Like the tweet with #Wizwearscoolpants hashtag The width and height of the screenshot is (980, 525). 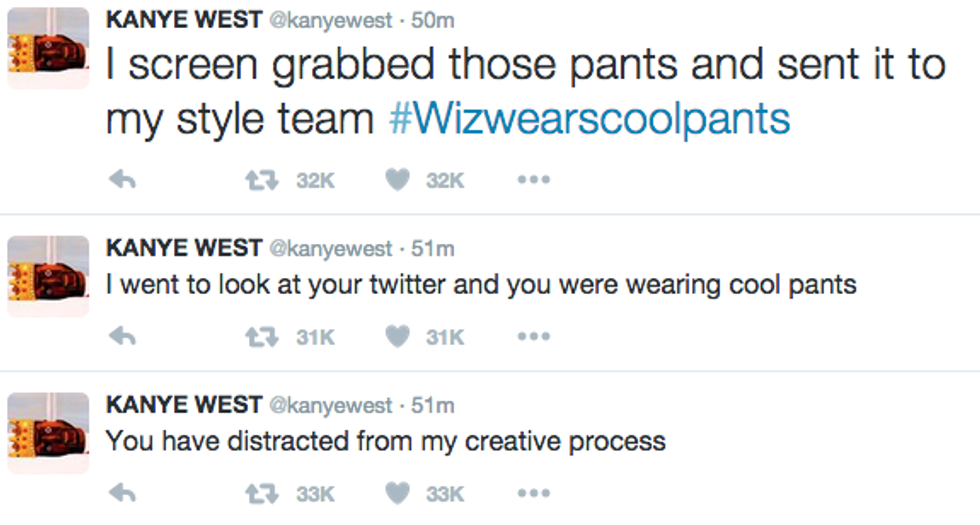tap(400, 180)
